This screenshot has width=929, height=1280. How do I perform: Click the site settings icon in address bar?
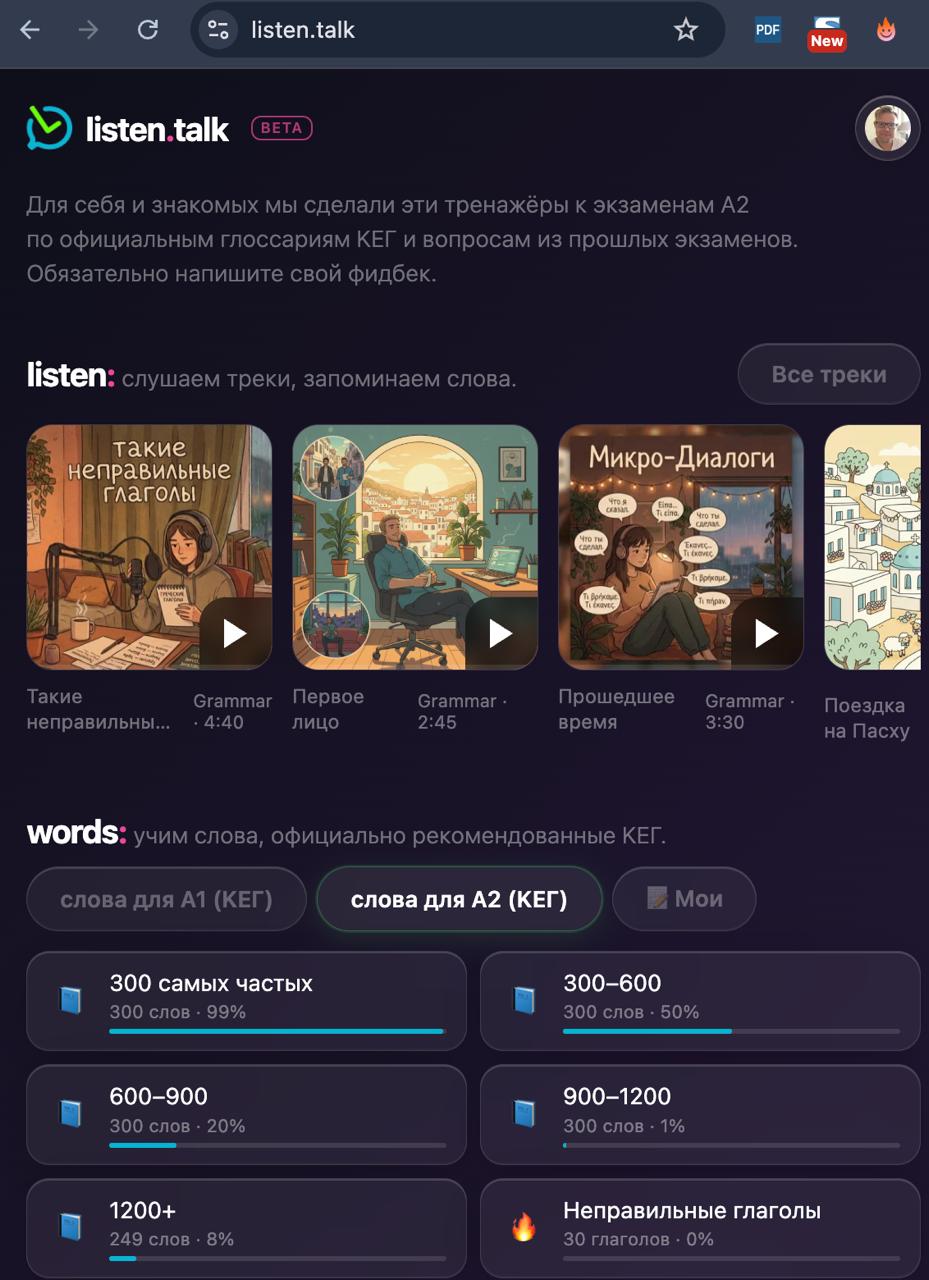click(x=219, y=30)
